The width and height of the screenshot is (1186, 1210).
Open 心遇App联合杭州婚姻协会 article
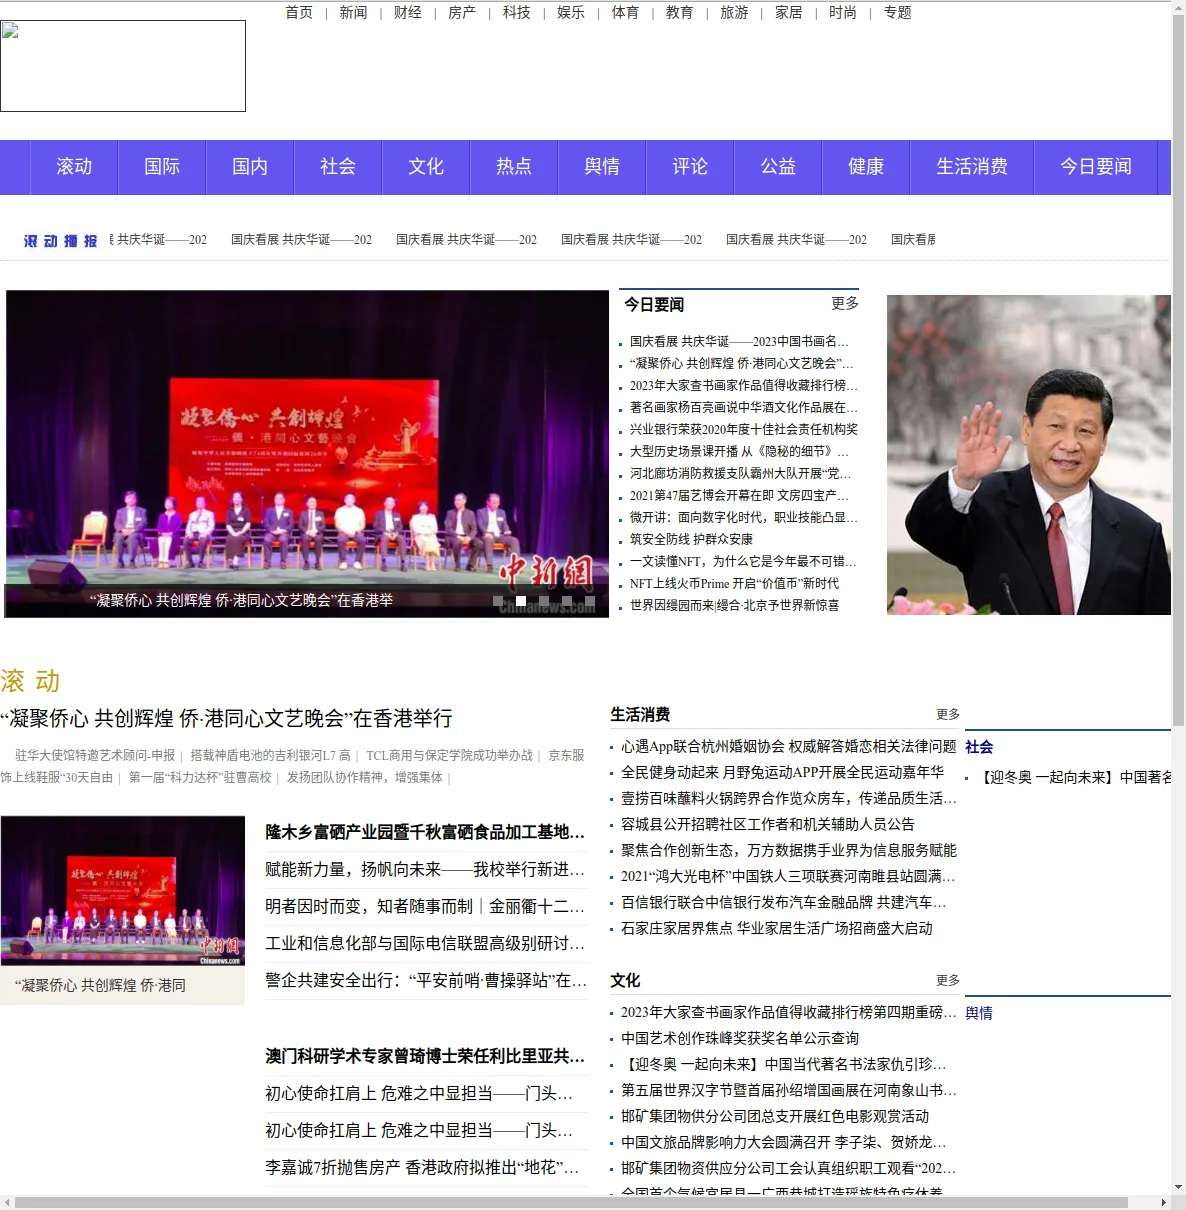tap(789, 747)
